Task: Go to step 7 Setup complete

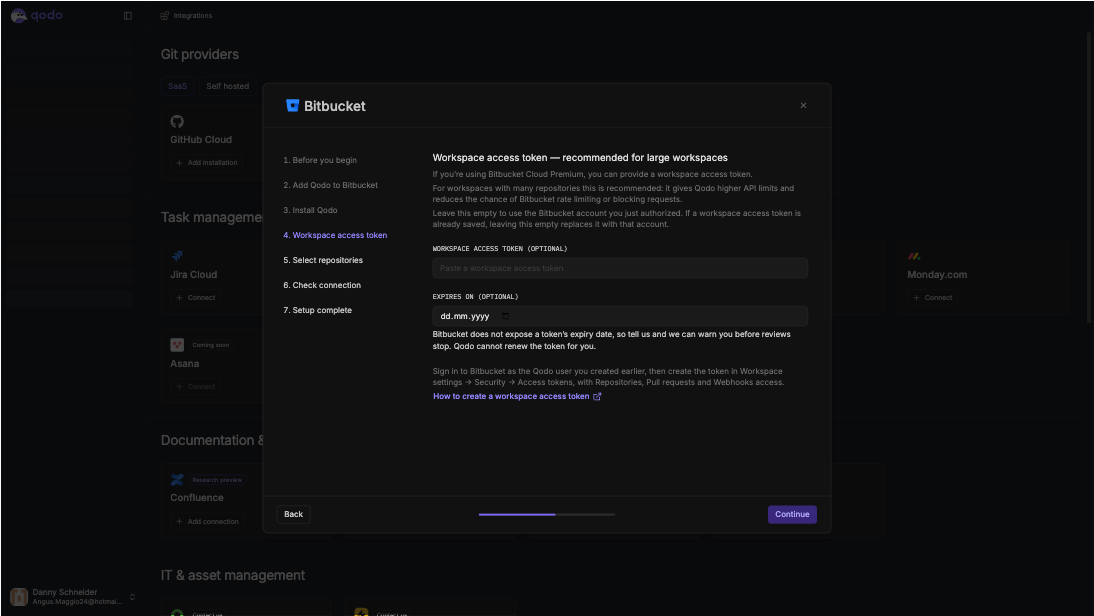Action: tap(317, 310)
